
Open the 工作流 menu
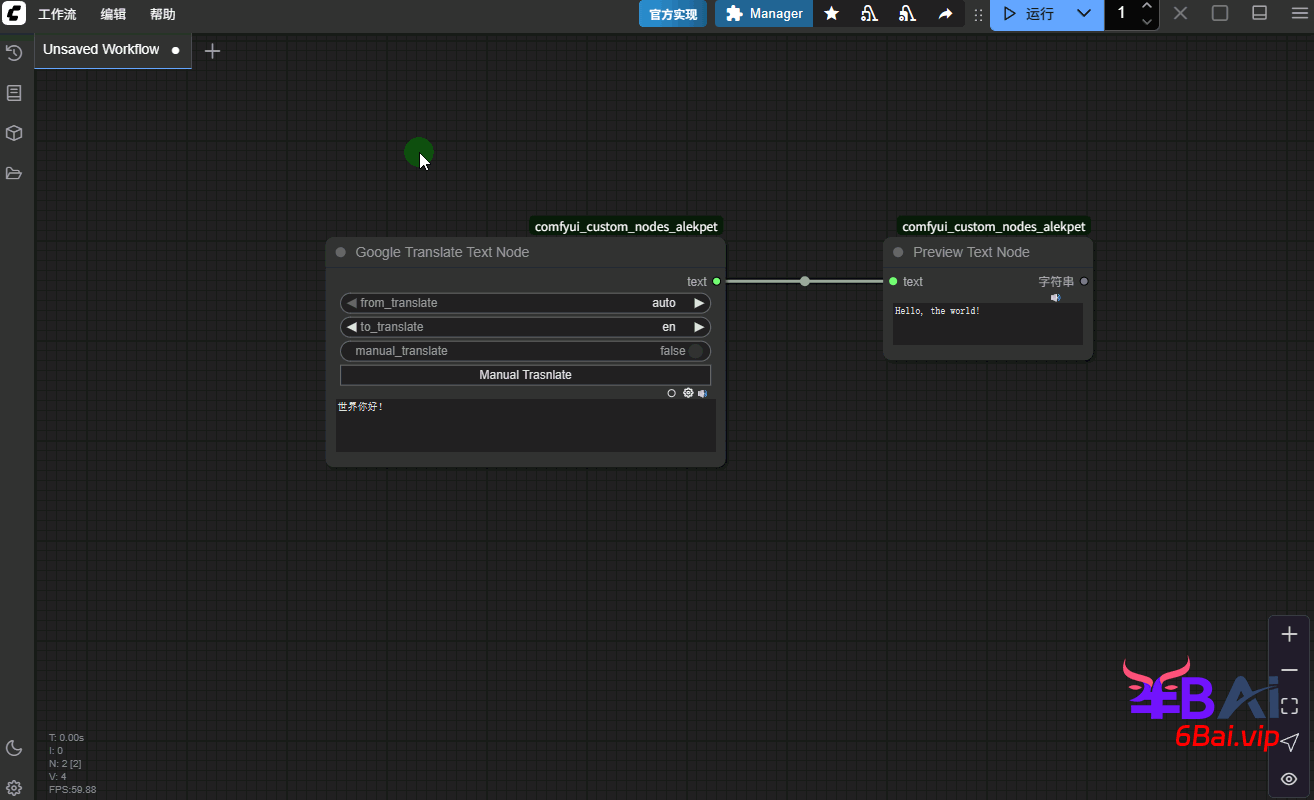[57, 14]
